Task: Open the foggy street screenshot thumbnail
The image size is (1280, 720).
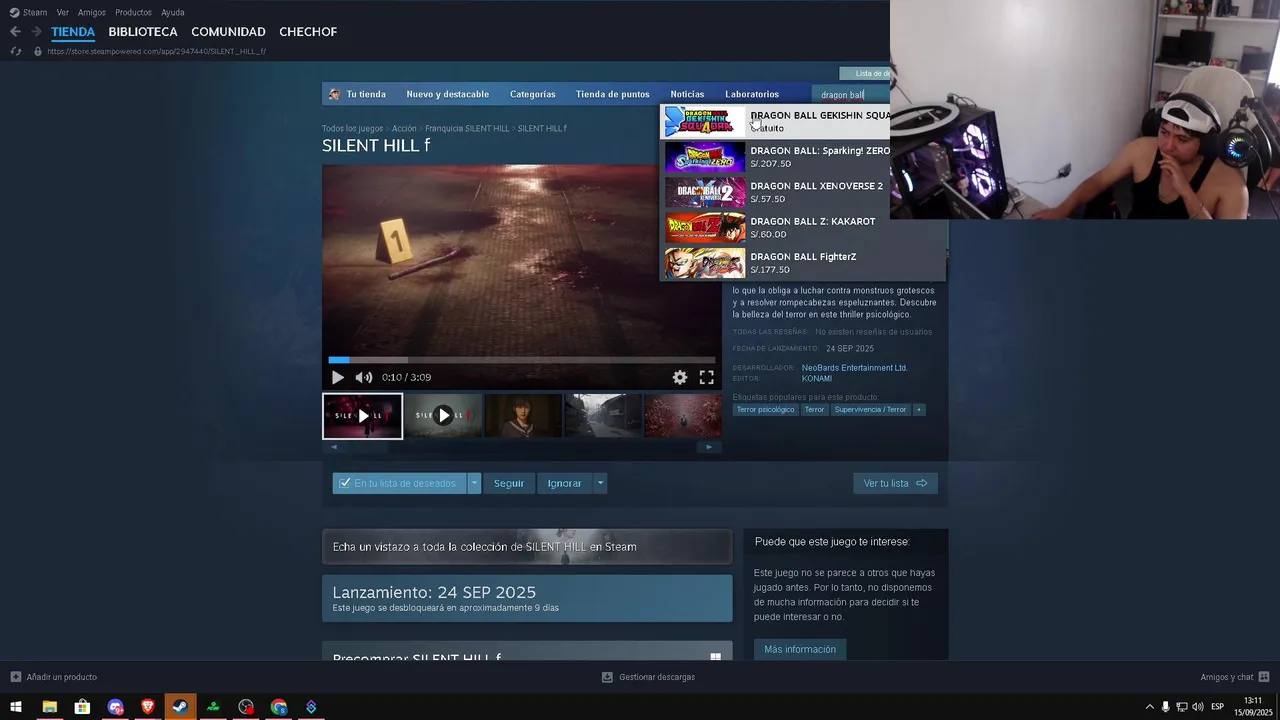Action: point(603,416)
